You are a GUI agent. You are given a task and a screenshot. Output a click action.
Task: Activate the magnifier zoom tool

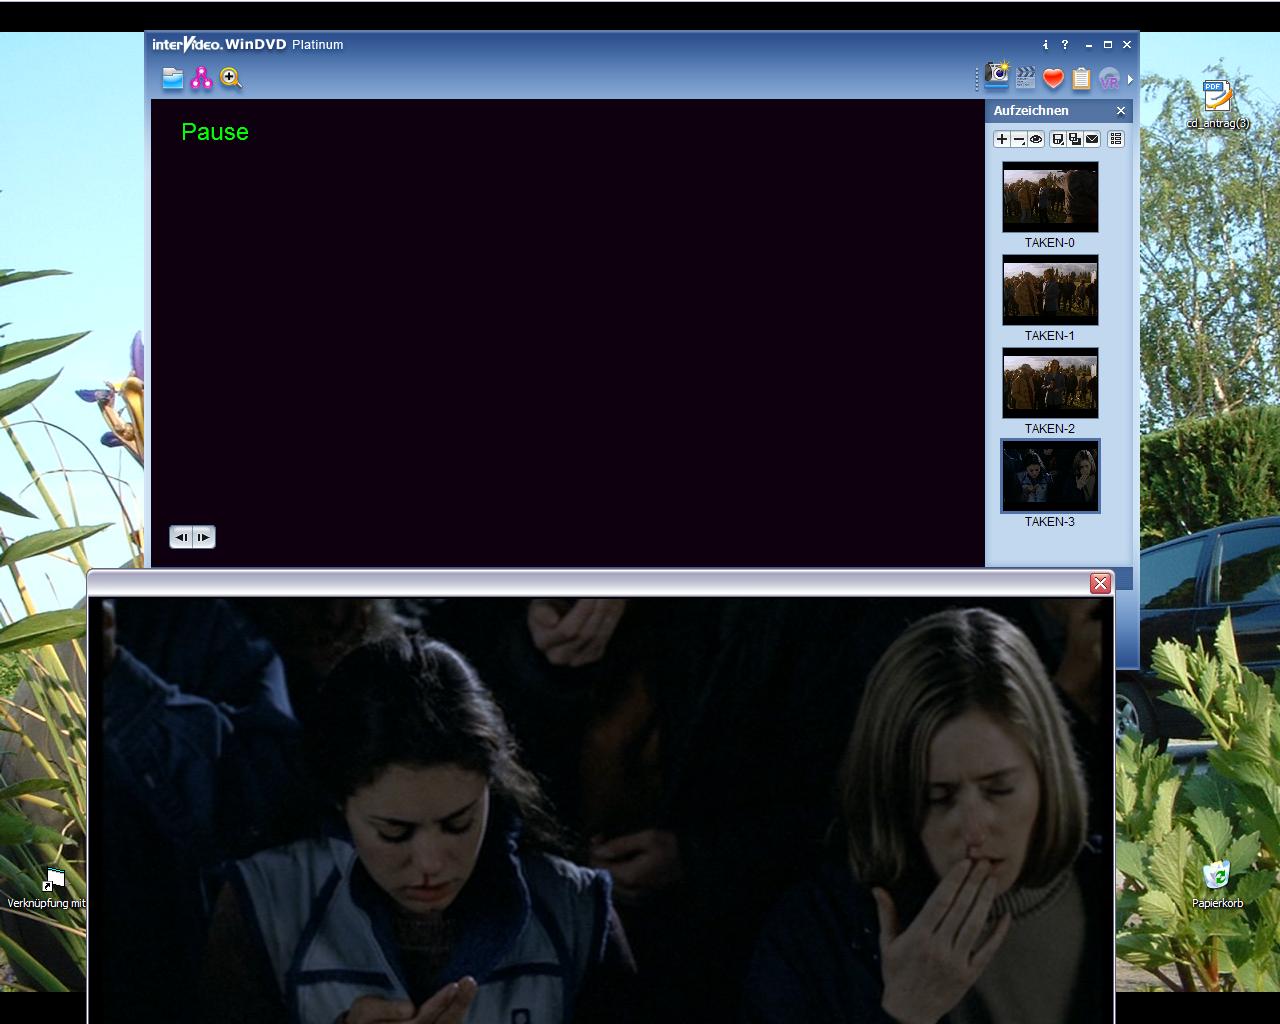coord(231,79)
